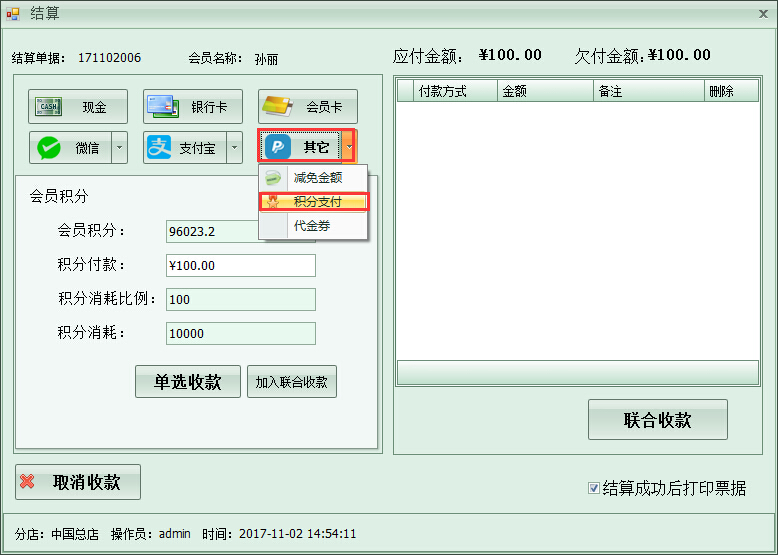Select the 银行卡 payment label
Image resolution: width=778 pixels, height=555 pixels.
click(209, 107)
